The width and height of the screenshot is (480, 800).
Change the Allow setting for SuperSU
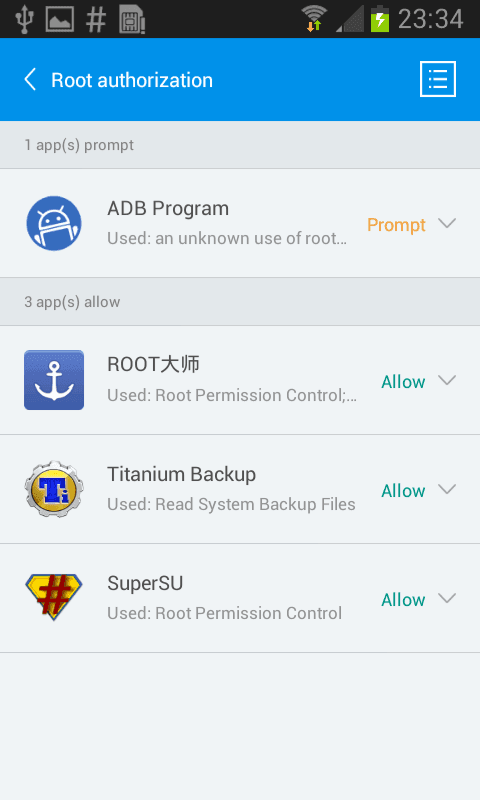point(403,600)
